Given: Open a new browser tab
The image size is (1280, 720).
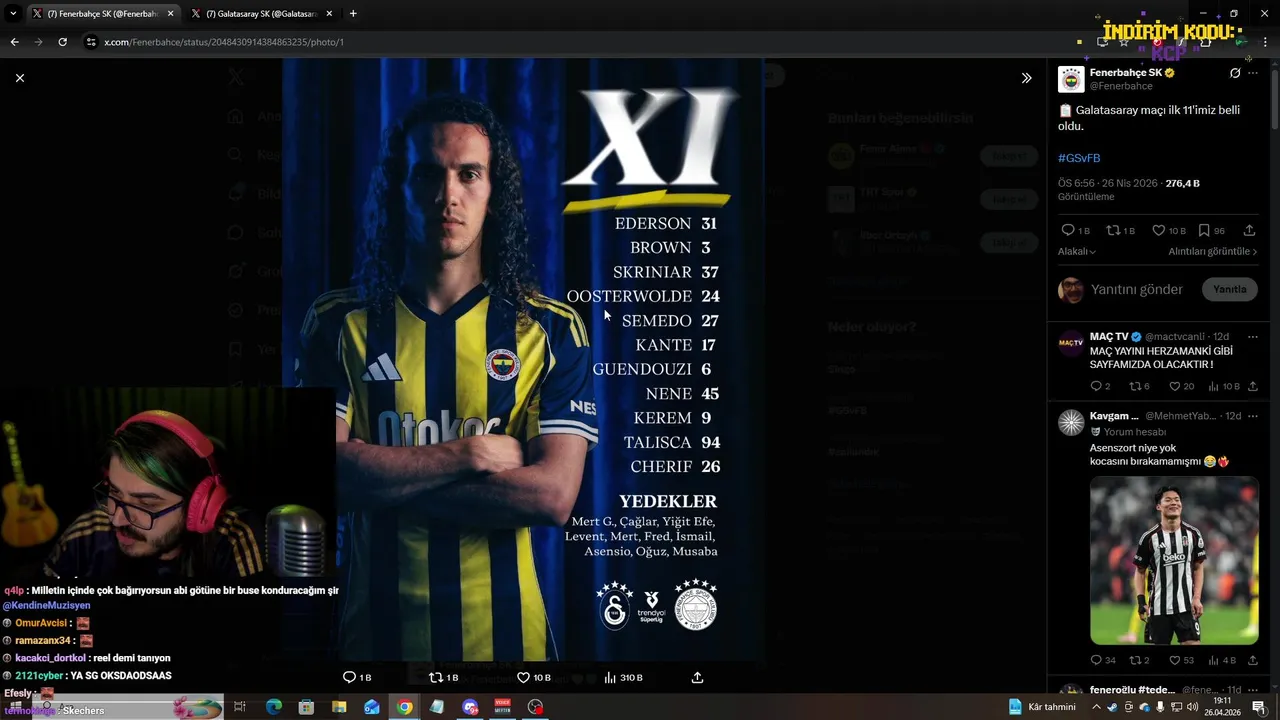Looking at the screenshot, I should [x=353, y=14].
